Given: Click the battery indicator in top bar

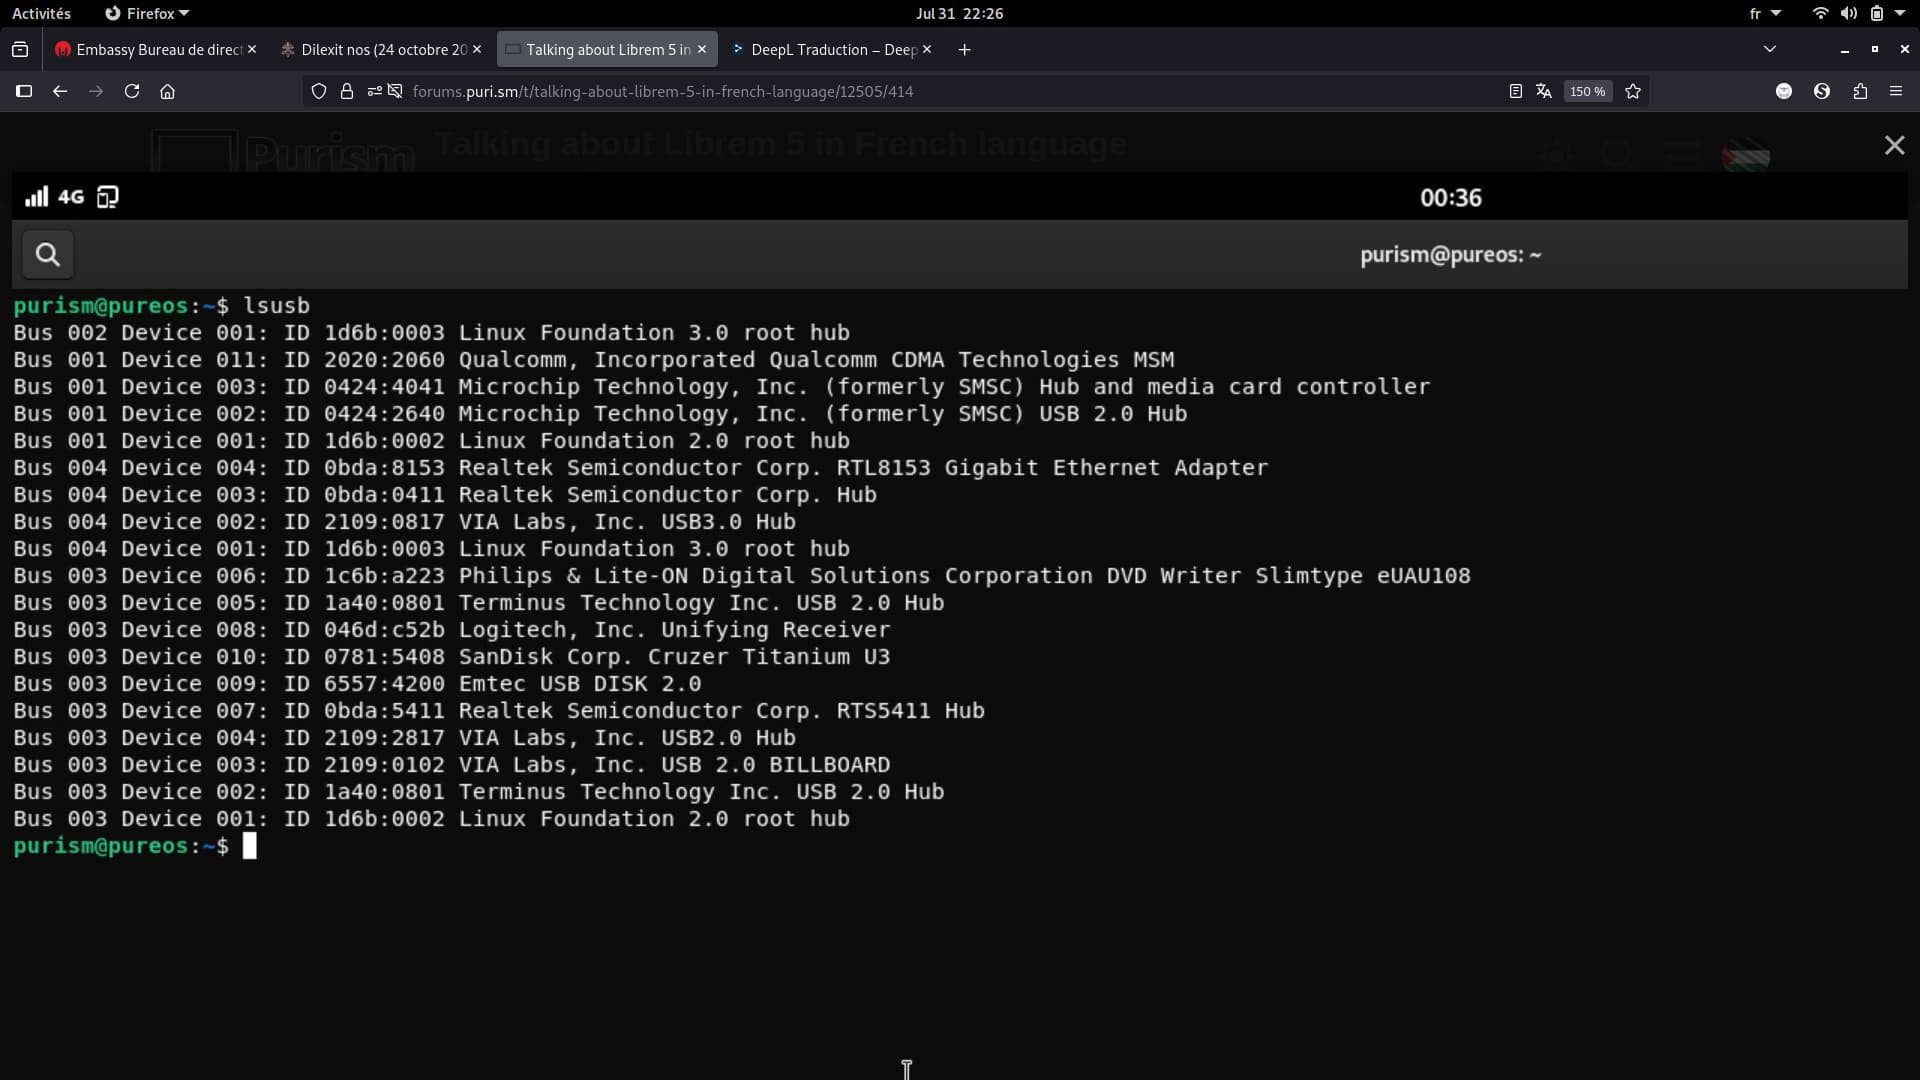Looking at the screenshot, I should pos(1877,13).
